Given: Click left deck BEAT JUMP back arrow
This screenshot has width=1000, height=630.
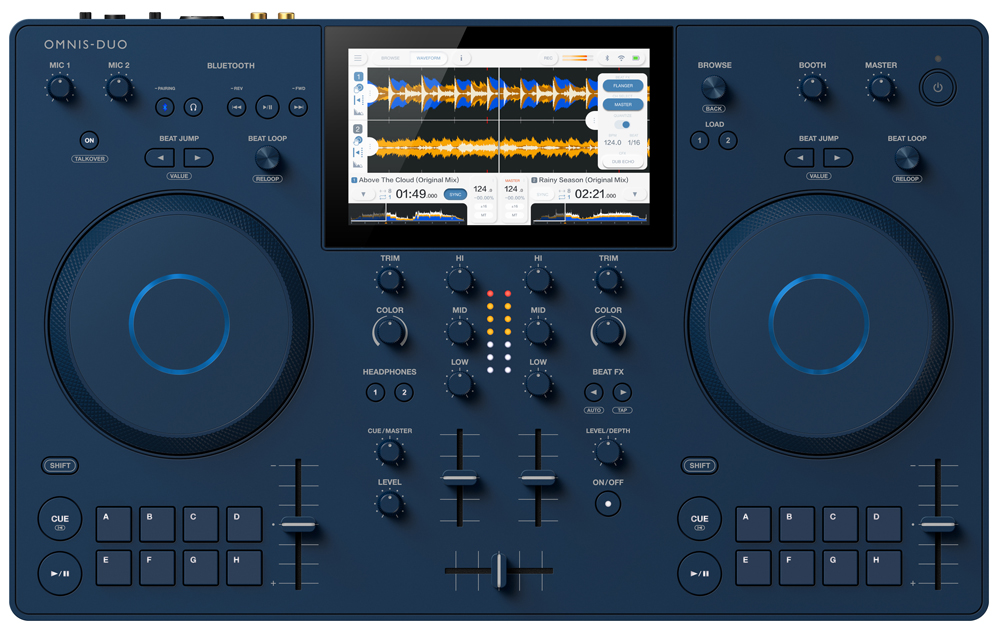Looking at the screenshot, I should [160, 158].
